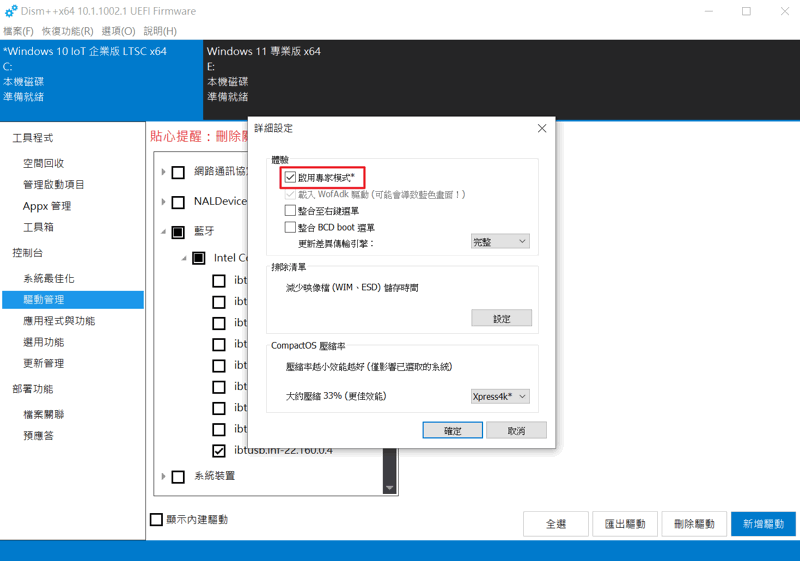Expand the NALDevice tree node
The width and height of the screenshot is (800, 561).
tap(163, 202)
